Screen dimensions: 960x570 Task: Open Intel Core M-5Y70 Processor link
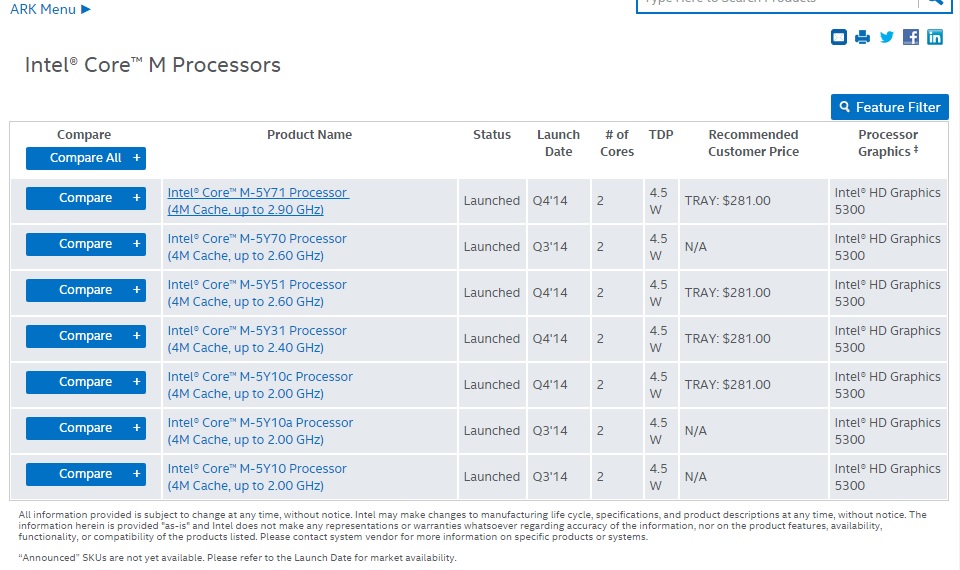point(257,247)
